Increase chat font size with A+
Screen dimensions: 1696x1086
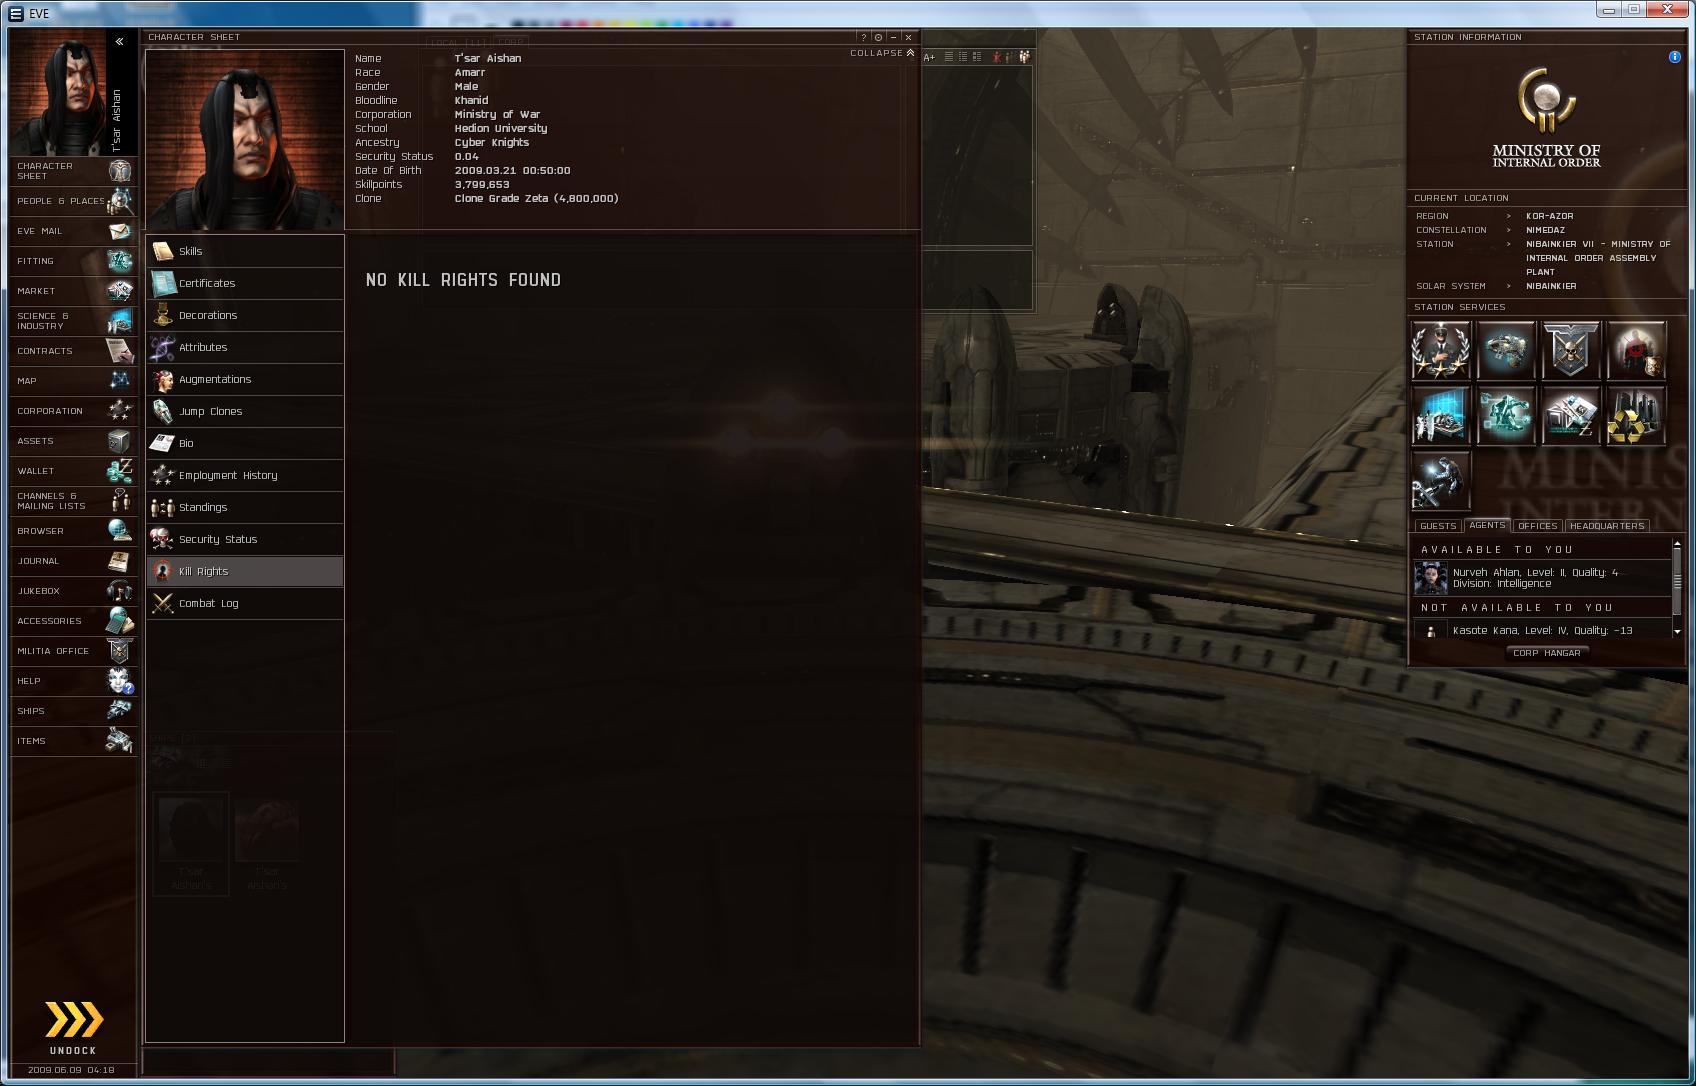pos(929,57)
